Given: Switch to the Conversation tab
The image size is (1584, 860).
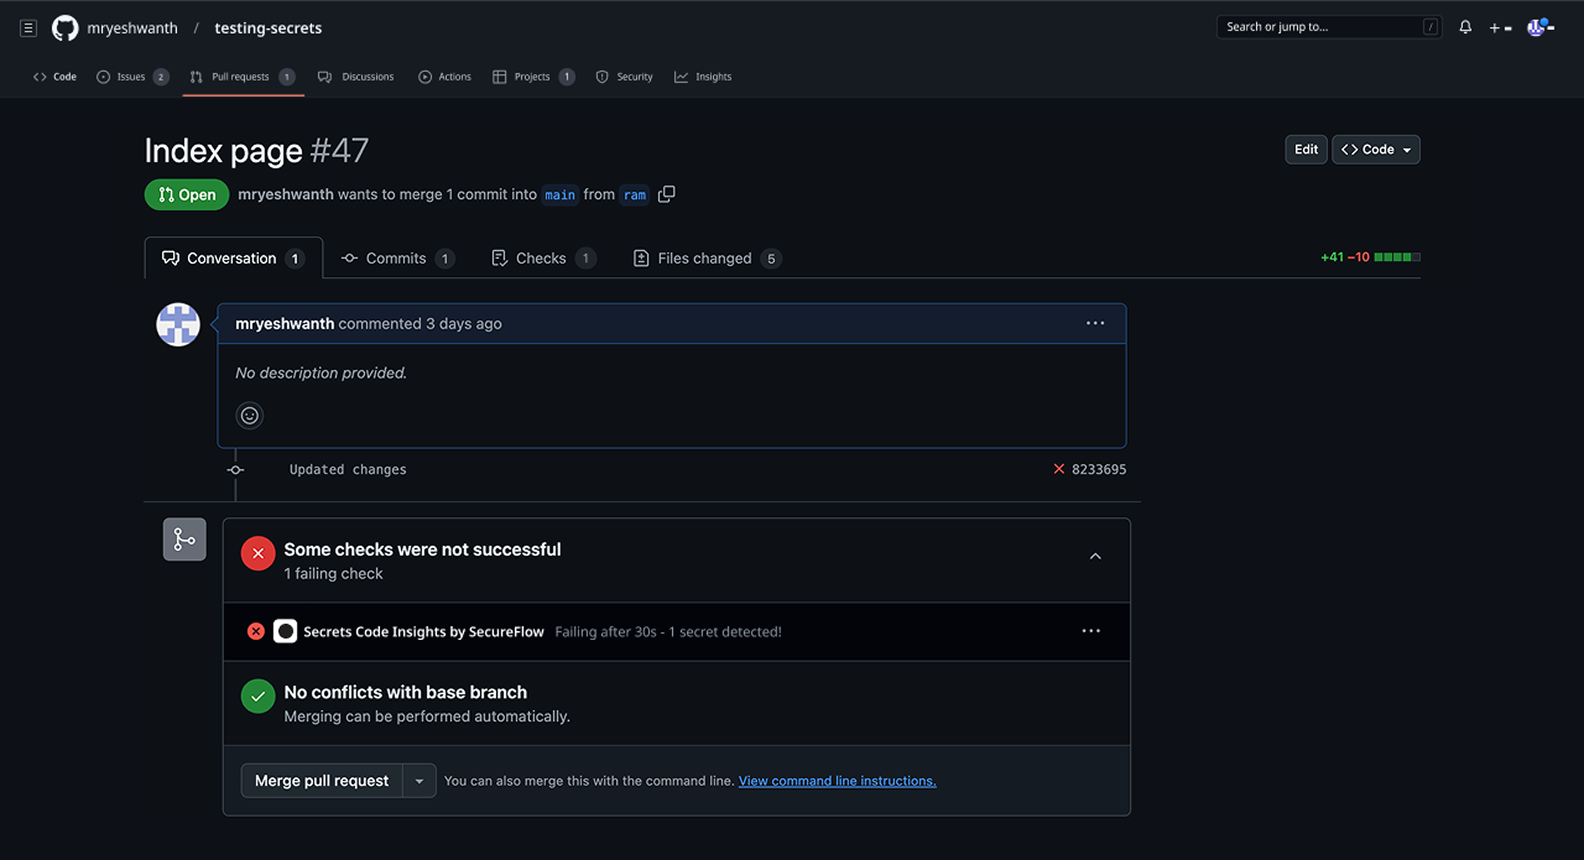Looking at the screenshot, I should click(233, 258).
